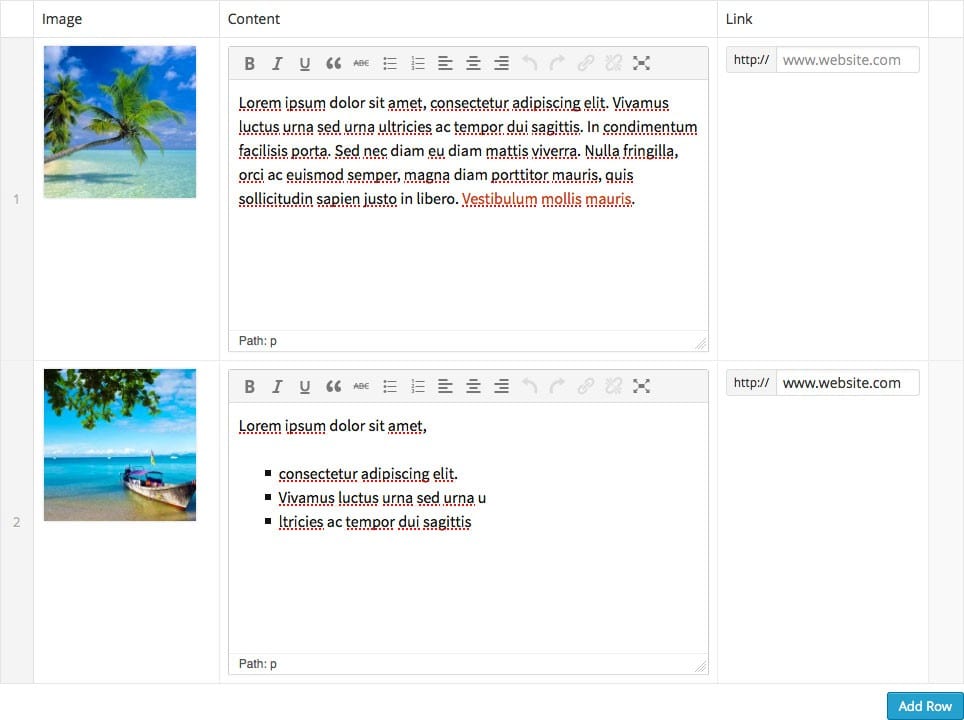Click resize handle of row 1 editor
The height and width of the screenshot is (720, 964).
(x=700, y=343)
